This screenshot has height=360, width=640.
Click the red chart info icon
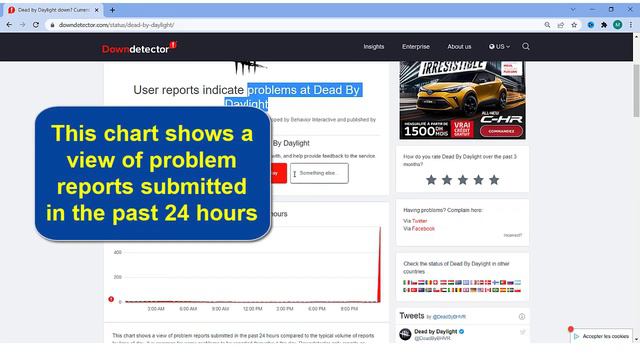click(111, 299)
